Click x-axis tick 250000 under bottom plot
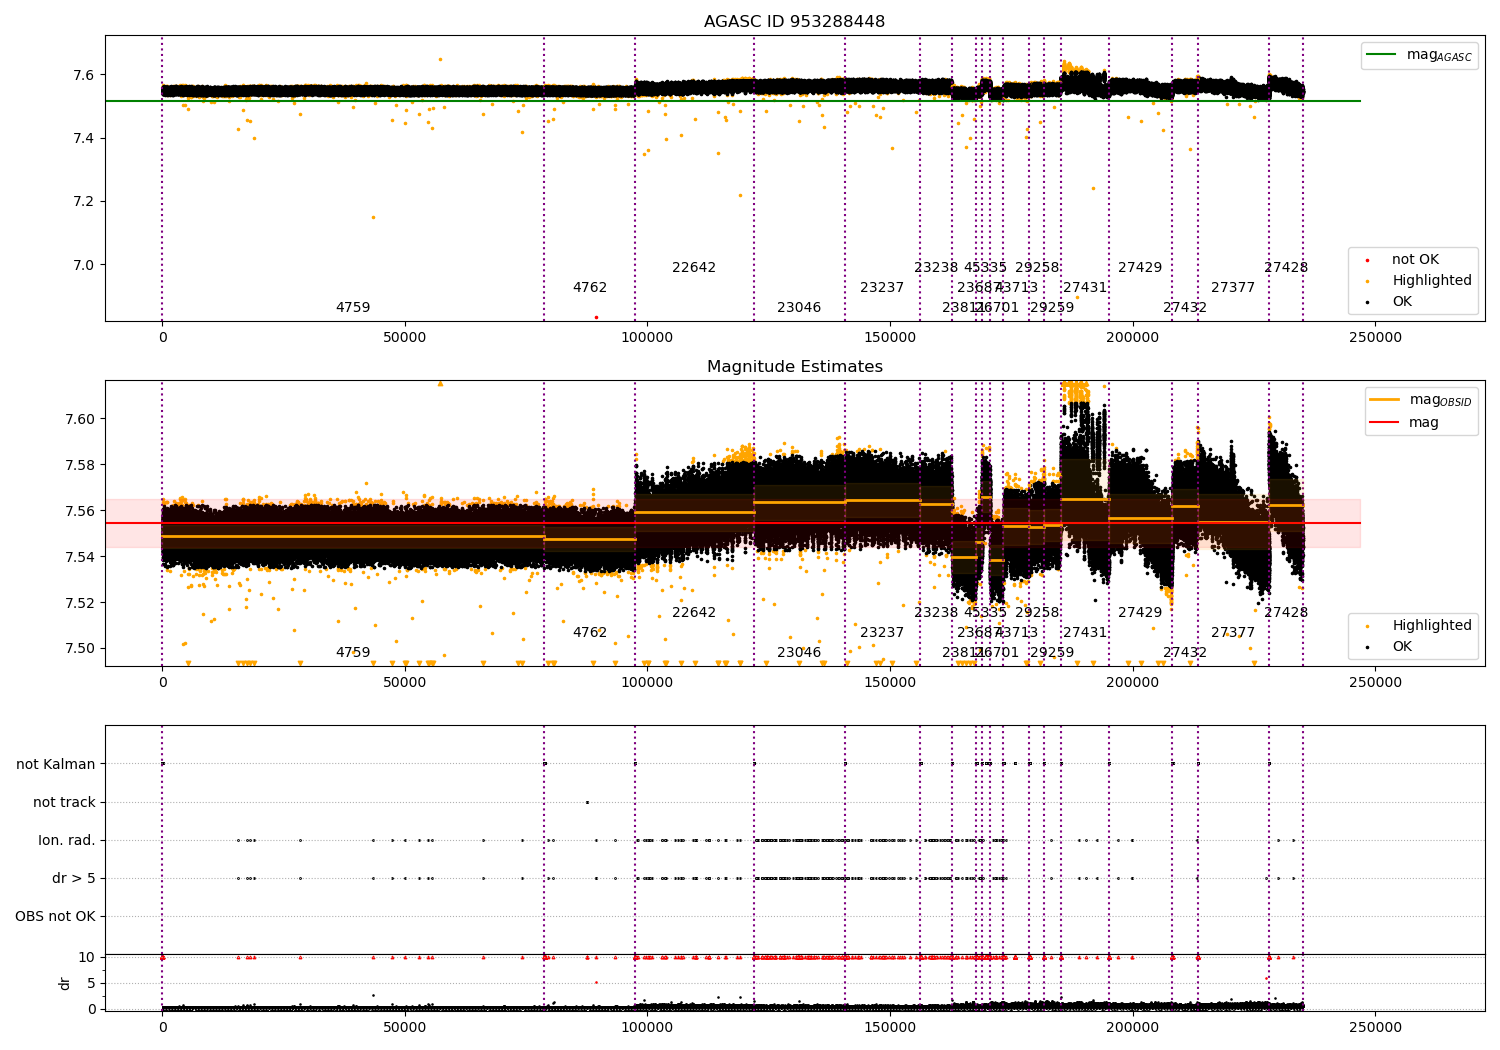The height and width of the screenshot is (1050, 1500). coord(1375,1027)
